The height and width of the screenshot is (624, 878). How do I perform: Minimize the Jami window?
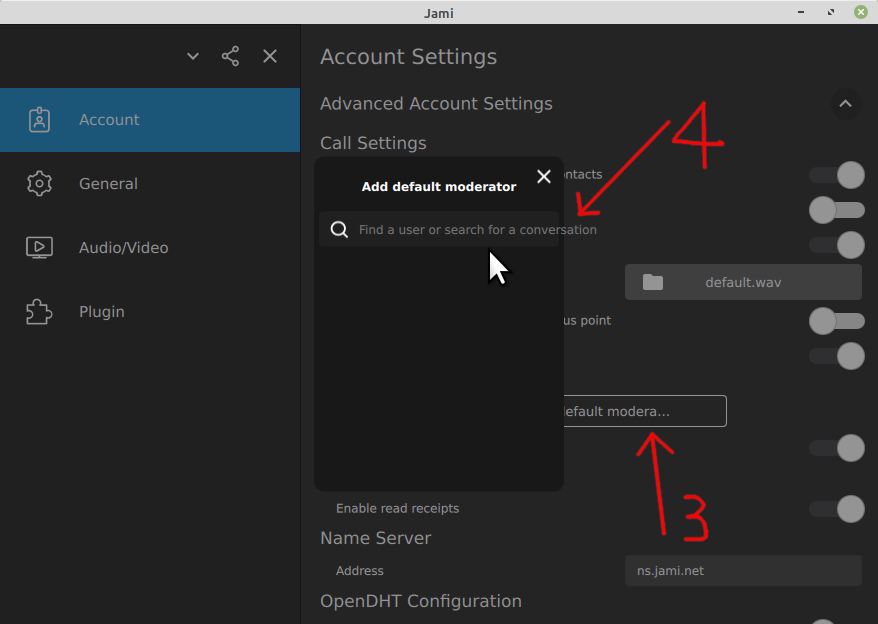[x=801, y=12]
